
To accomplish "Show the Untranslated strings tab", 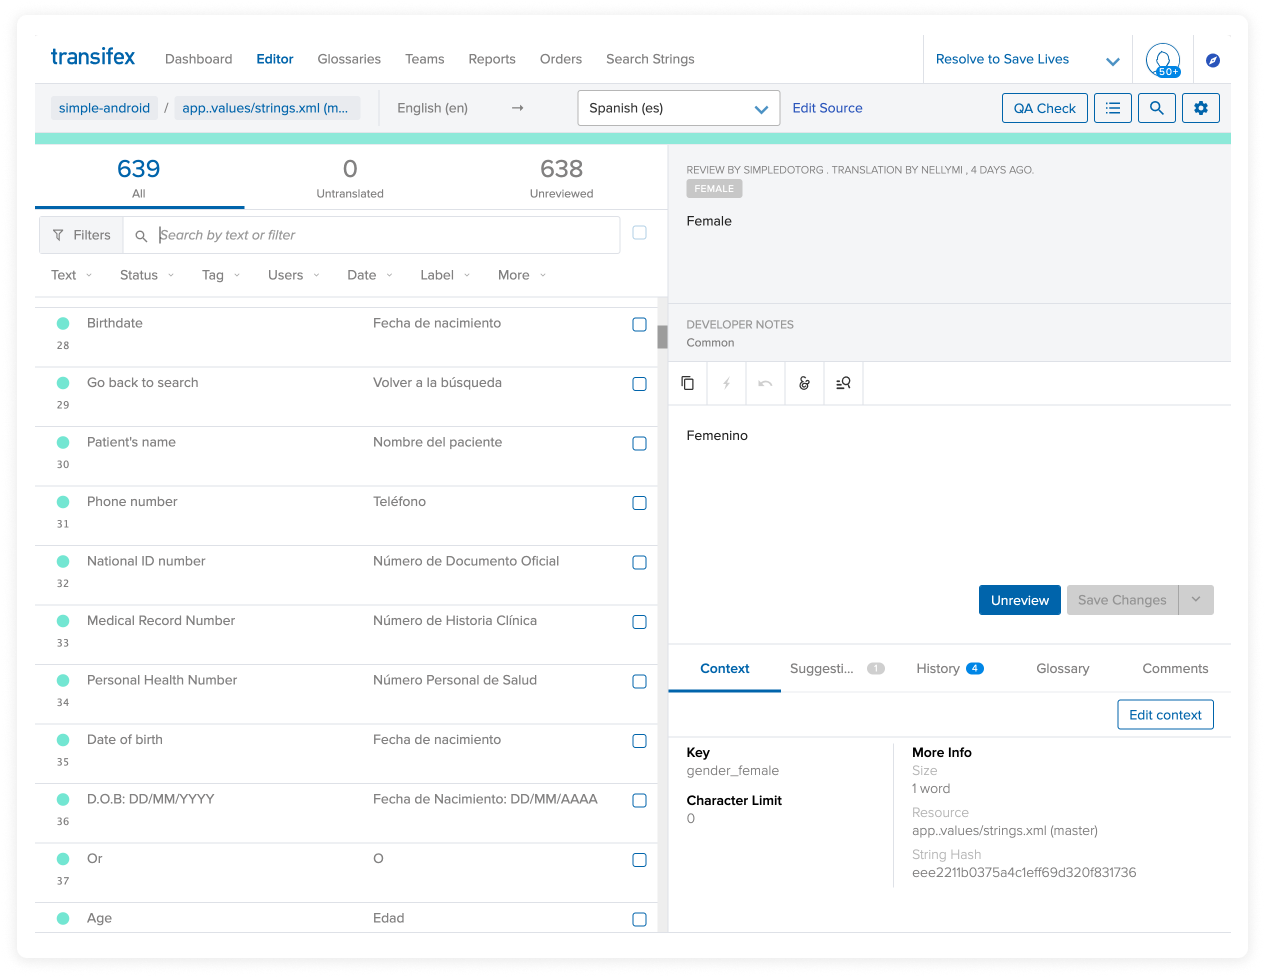I will click(x=350, y=178).
